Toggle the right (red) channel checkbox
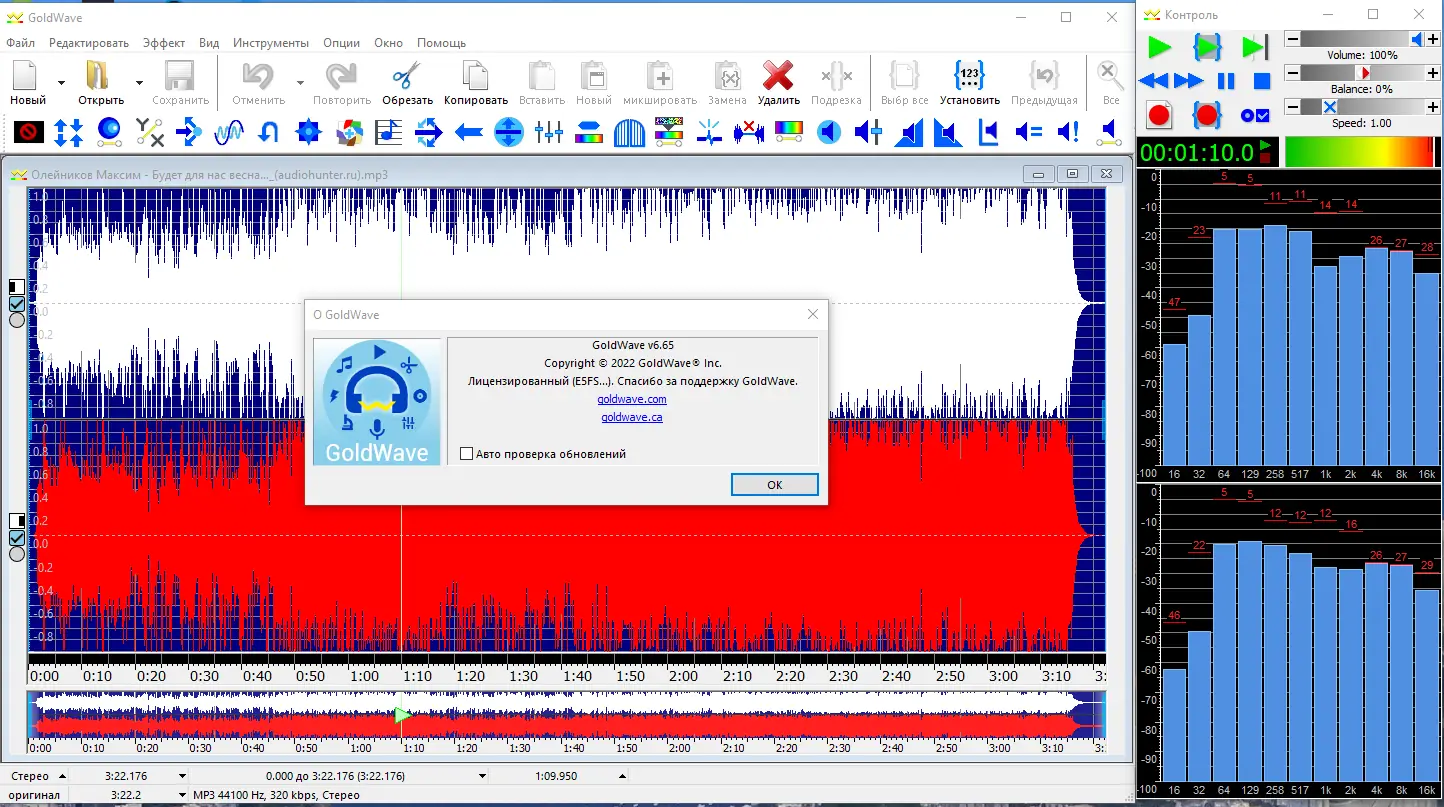1444x807 pixels. tap(17, 538)
